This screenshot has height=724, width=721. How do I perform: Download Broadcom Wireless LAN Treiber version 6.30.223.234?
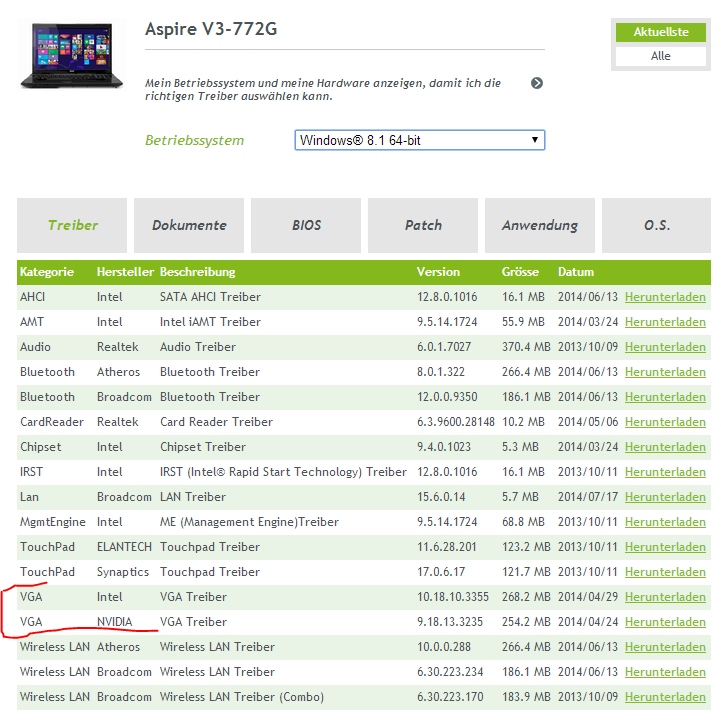(665, 672)
